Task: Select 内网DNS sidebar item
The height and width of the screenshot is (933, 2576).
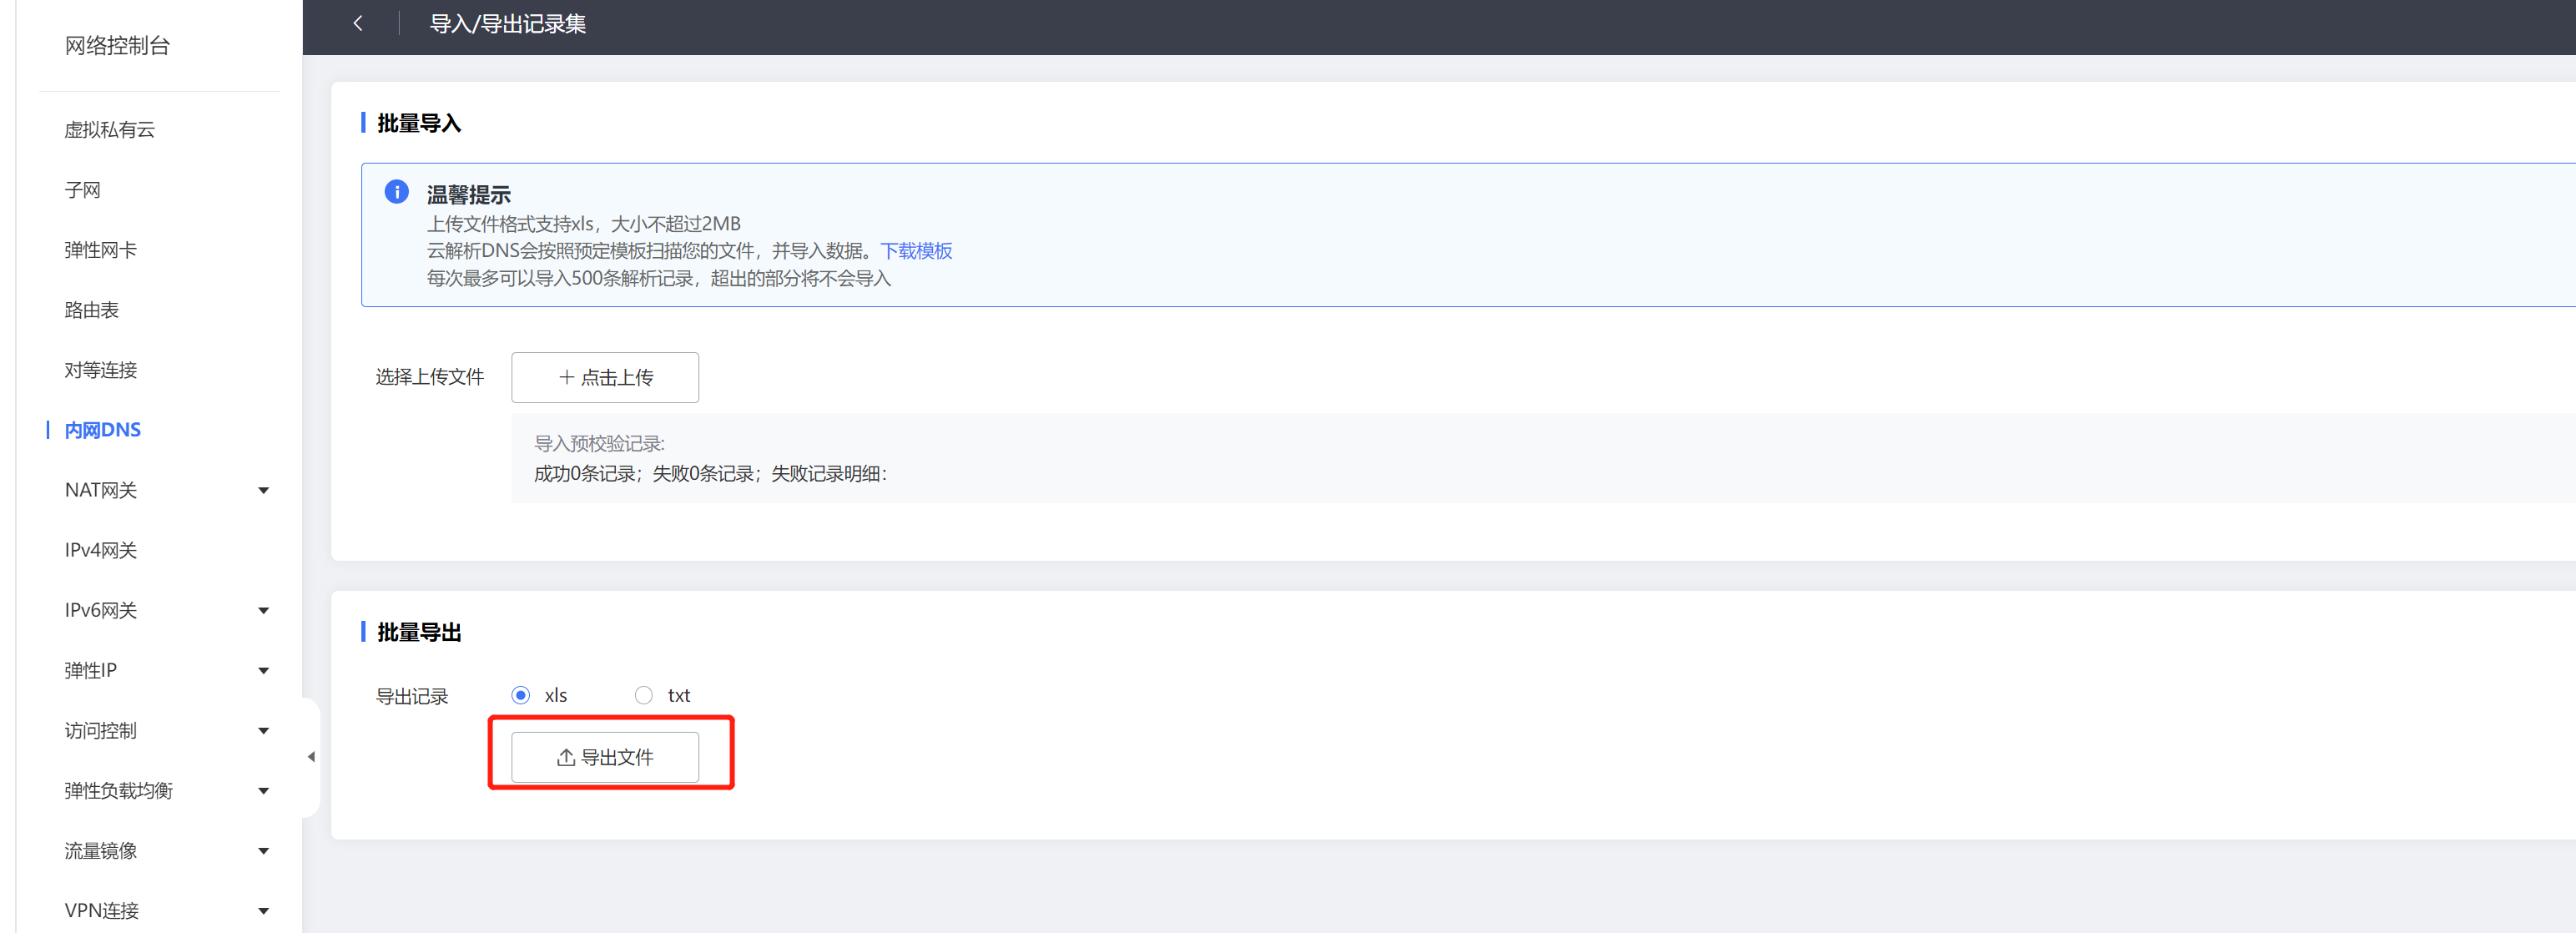Action: pyautogui.click(x=102, y=430)
